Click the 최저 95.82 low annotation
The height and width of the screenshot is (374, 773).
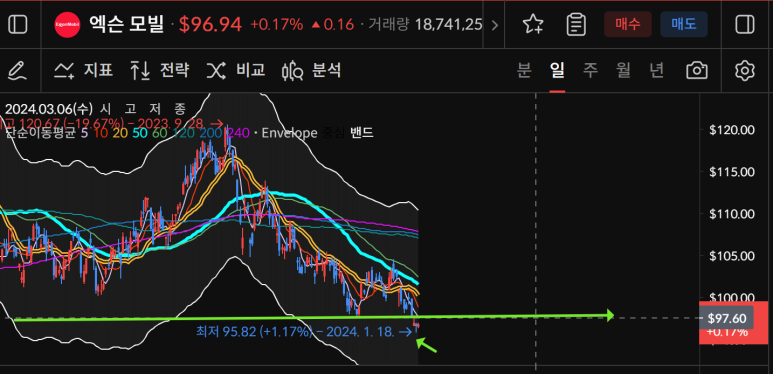point(304,332)
